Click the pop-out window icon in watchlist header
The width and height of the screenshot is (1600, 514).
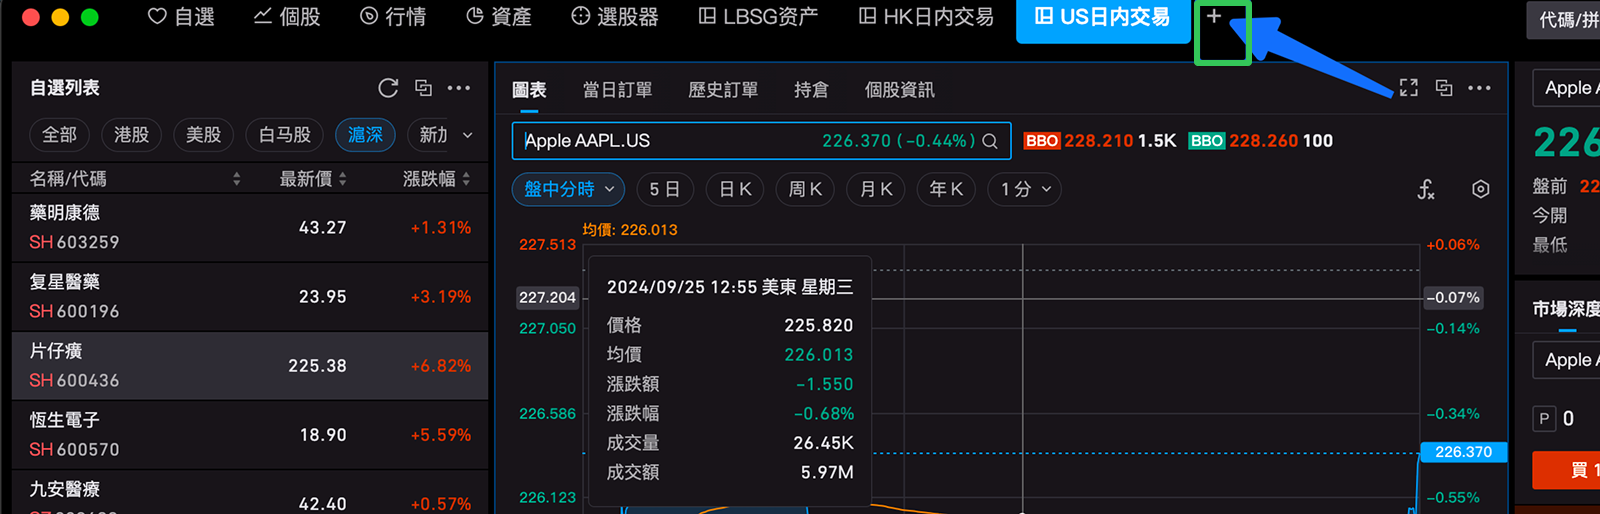[424, 88]
